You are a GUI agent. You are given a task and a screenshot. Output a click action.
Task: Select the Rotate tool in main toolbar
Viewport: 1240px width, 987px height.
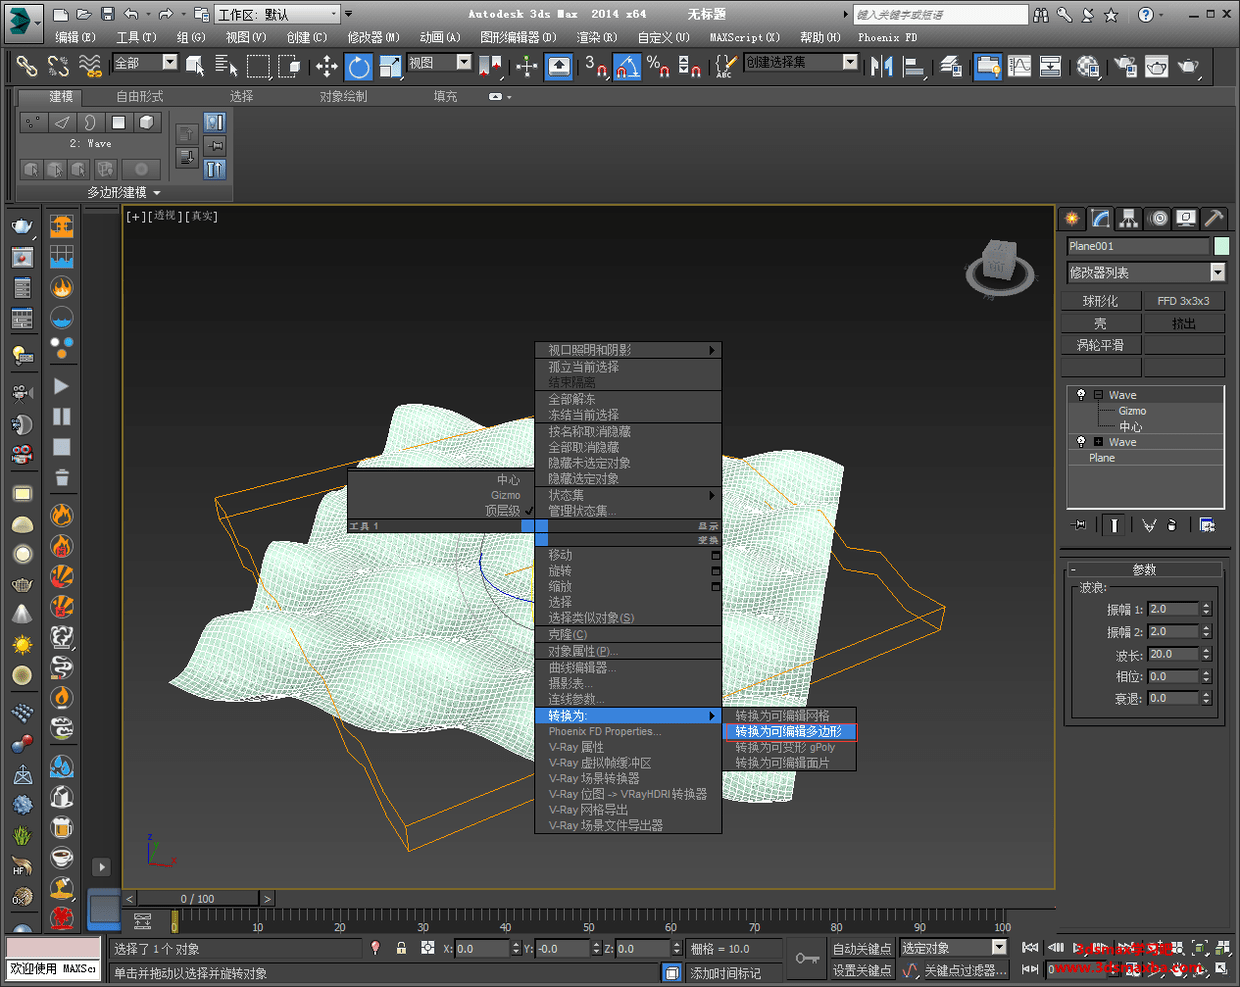(x=358, y=67)
